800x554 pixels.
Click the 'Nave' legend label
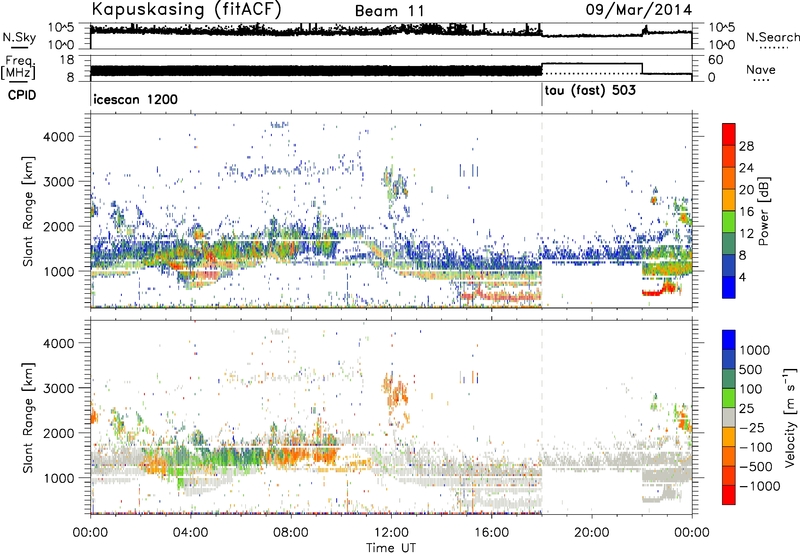click(x=761, y=69)
